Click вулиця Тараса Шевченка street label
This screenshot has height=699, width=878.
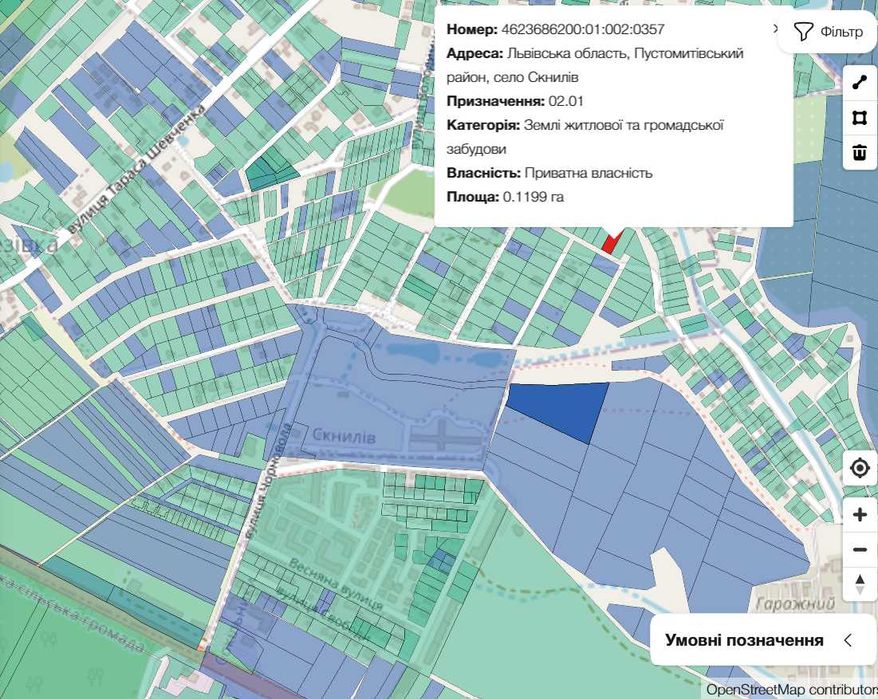pyautogui.click(x=139, y=170)
